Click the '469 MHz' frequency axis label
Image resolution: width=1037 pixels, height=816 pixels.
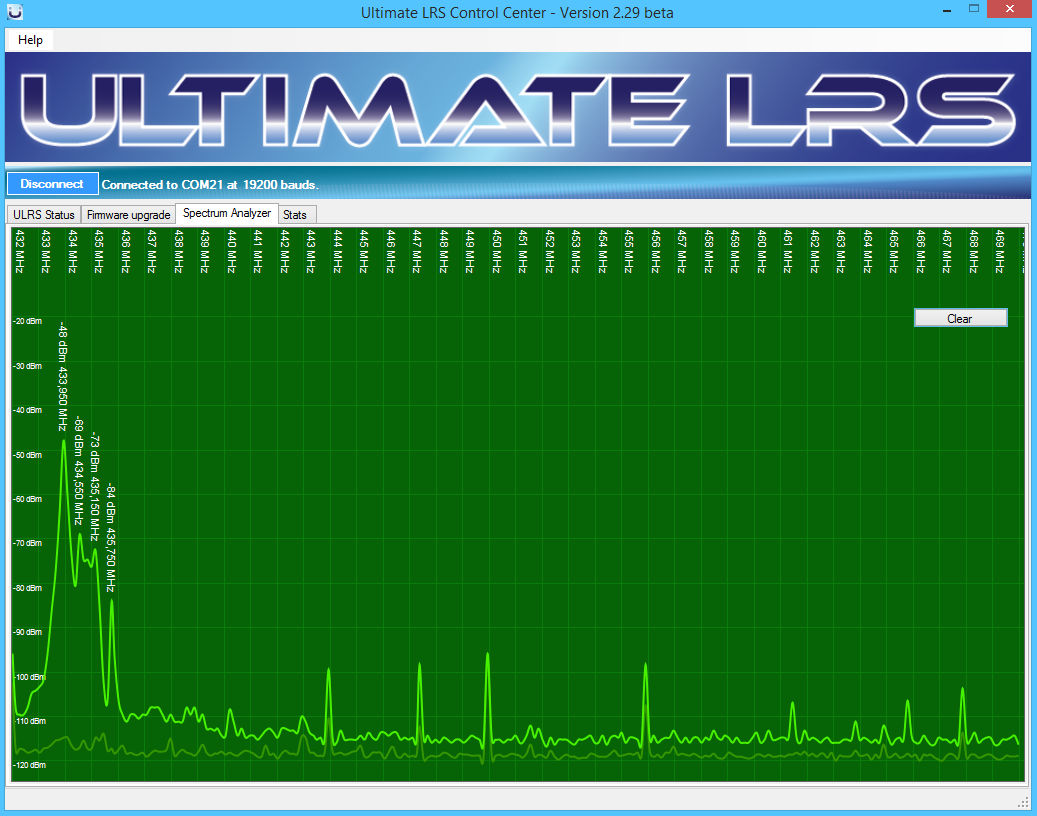click(x=999, y=251)
